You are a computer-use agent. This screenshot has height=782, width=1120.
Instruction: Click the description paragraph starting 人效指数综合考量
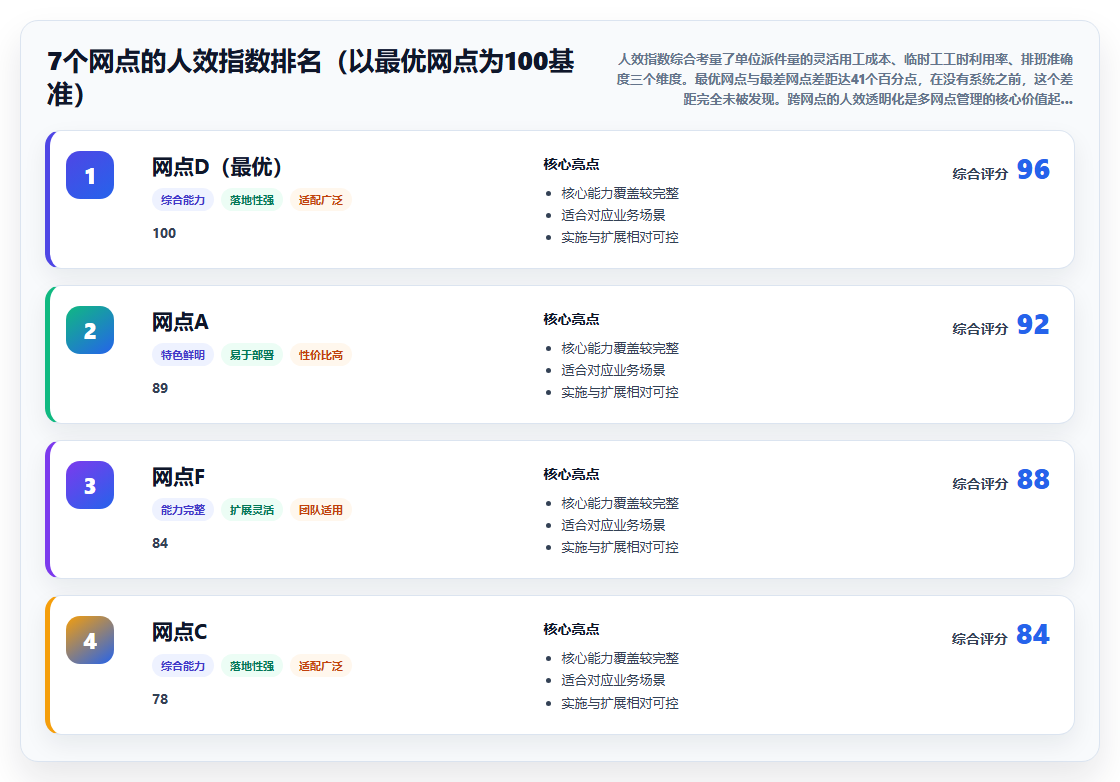point(844,79)
